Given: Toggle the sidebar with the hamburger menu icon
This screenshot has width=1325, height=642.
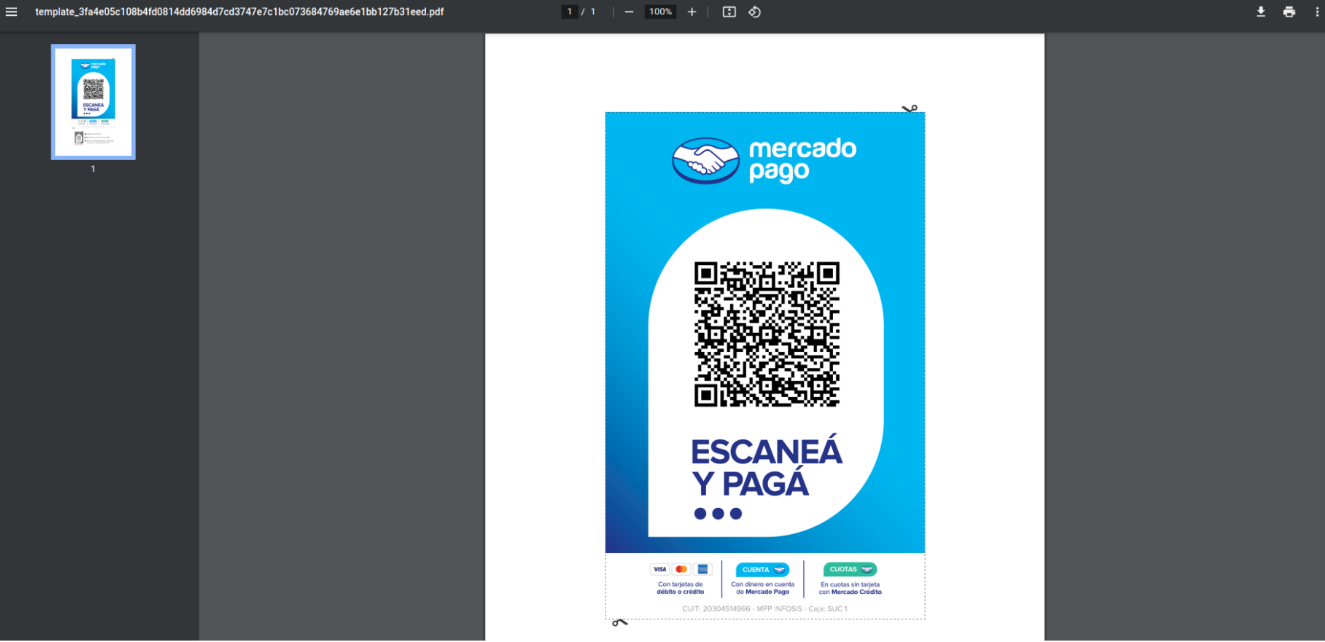Looking at the screenshot, I should pos(12,12).
